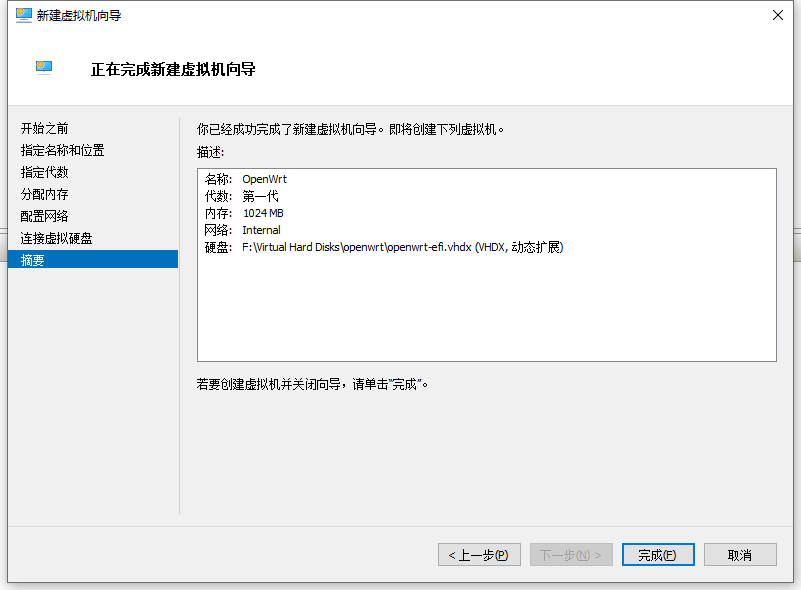801x590 pixels.
Task: Open the 连接虚拟硬盘 step
Action: click(57, 239)
